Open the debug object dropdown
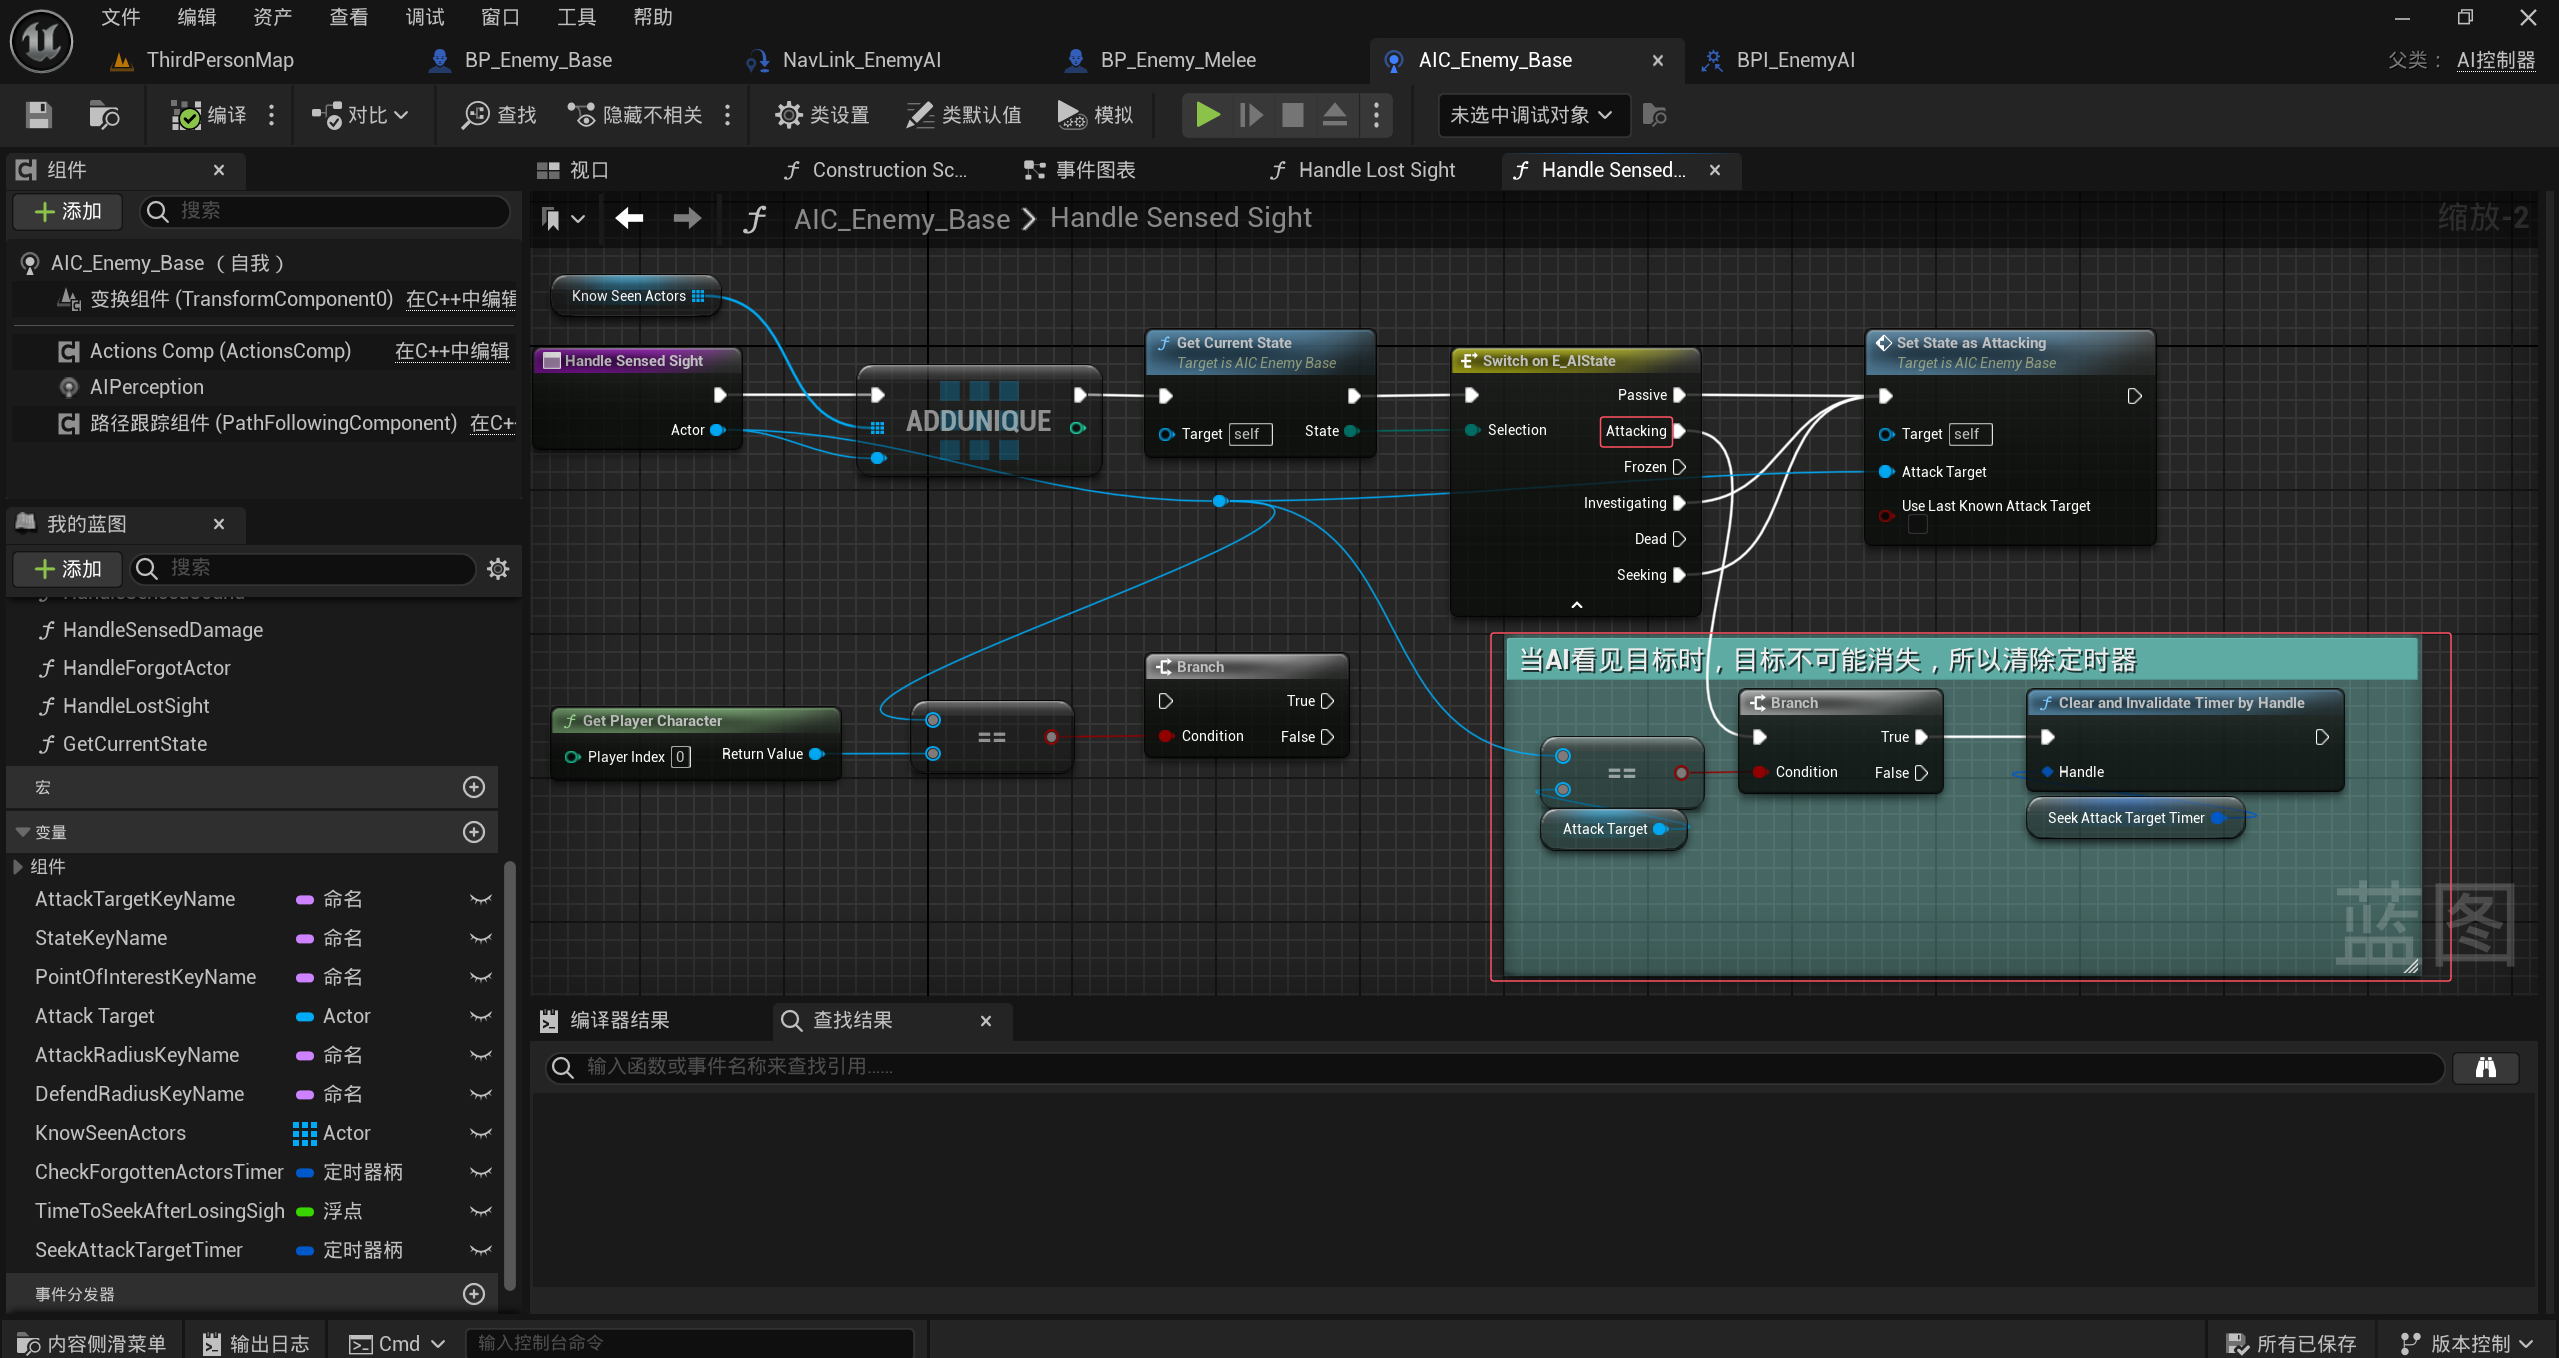The image size is (2559, 1358). click(x=1531, y=116)
